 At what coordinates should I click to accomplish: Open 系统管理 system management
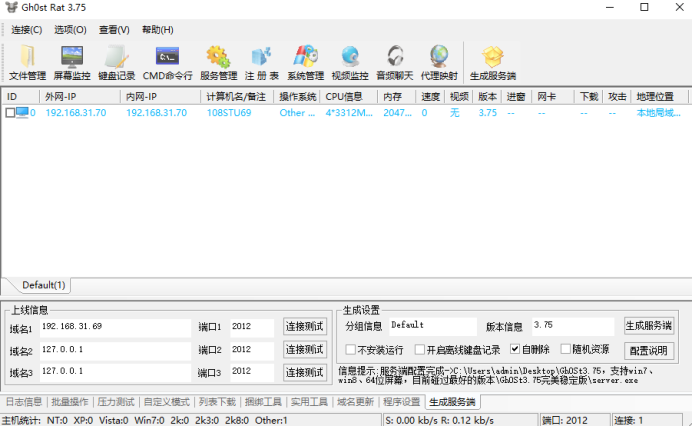pos(305,63)
